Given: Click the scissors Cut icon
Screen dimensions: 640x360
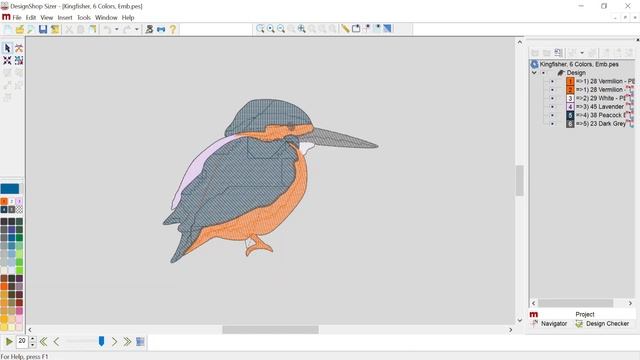Looking at the screenshot, I should point(69,29).
